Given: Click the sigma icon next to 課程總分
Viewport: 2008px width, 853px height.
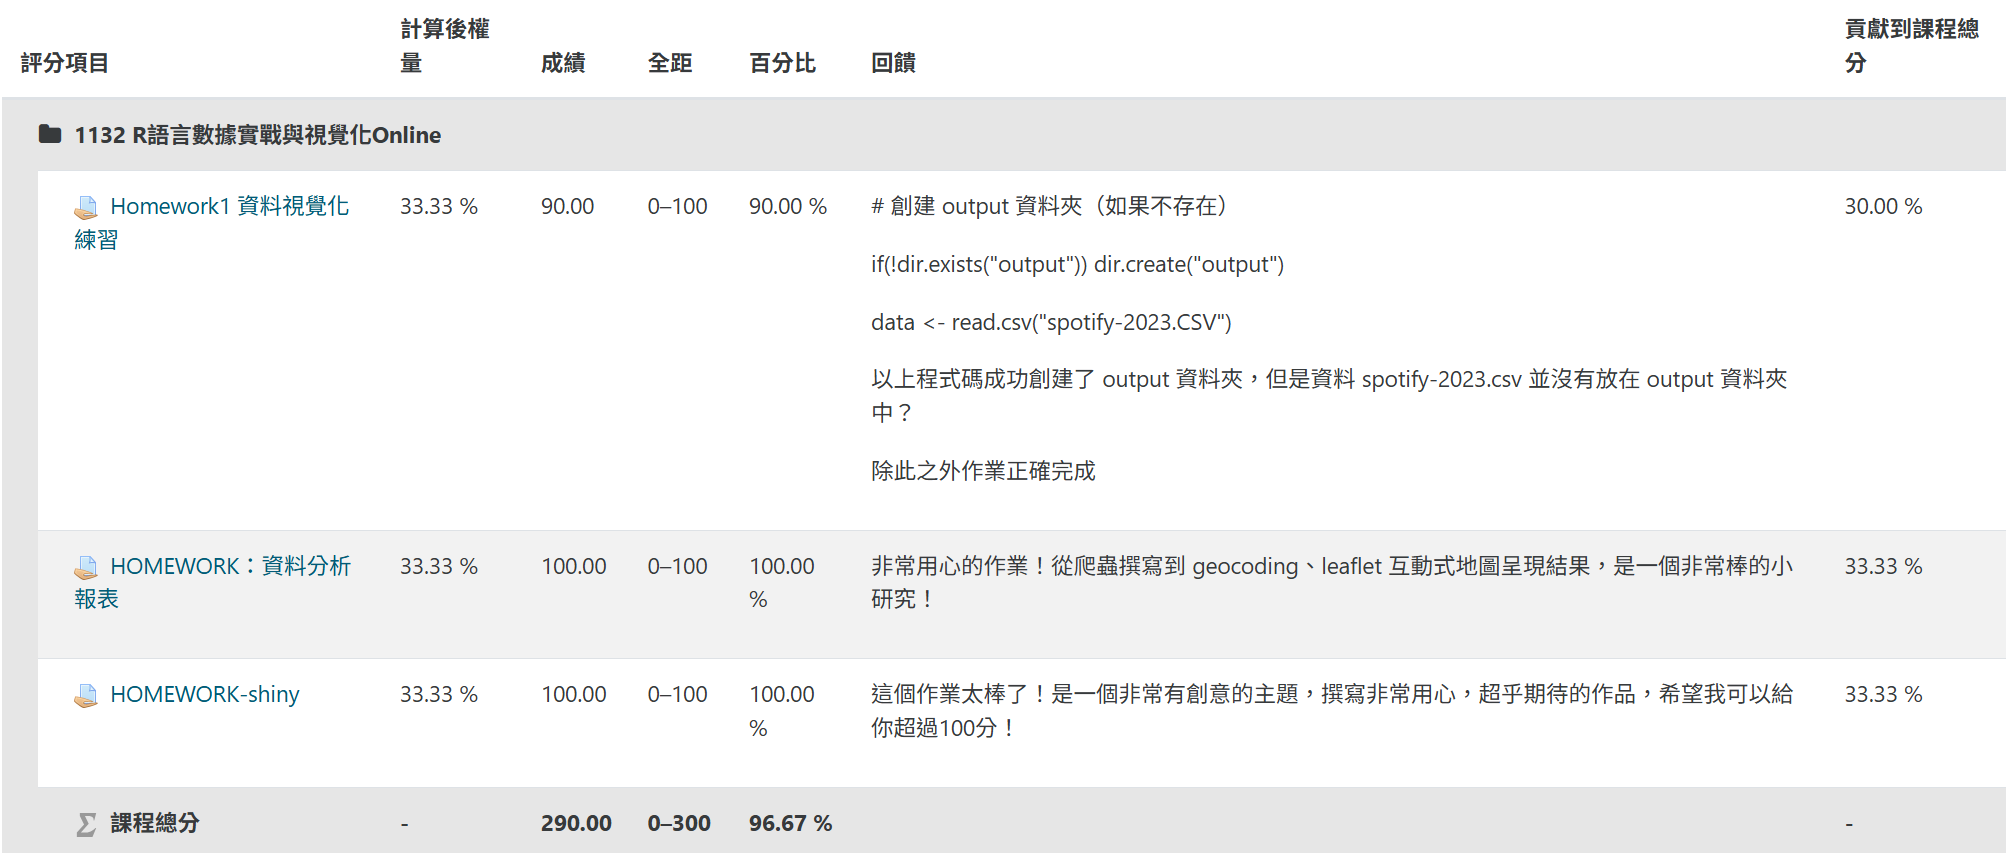Looking at the screenshot, I should click(x=87, y=824).
